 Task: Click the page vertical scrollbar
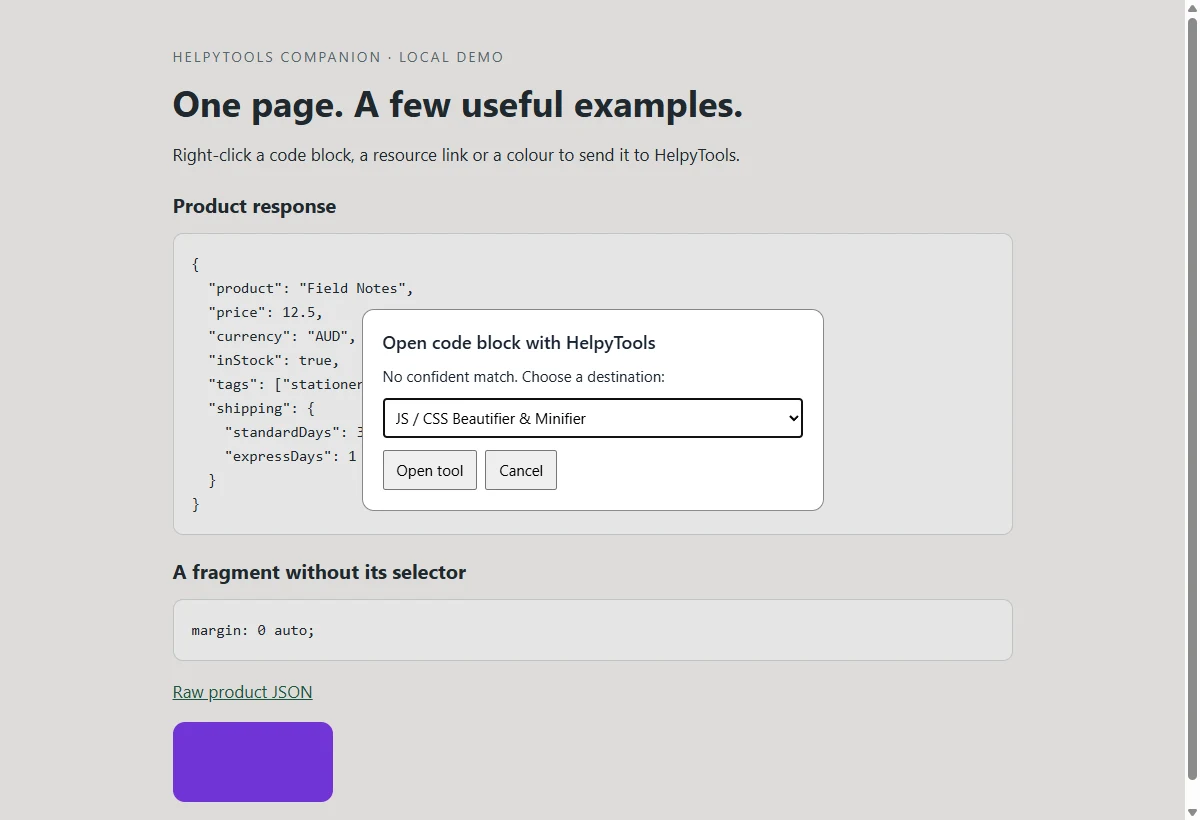tap(1191, 400)
